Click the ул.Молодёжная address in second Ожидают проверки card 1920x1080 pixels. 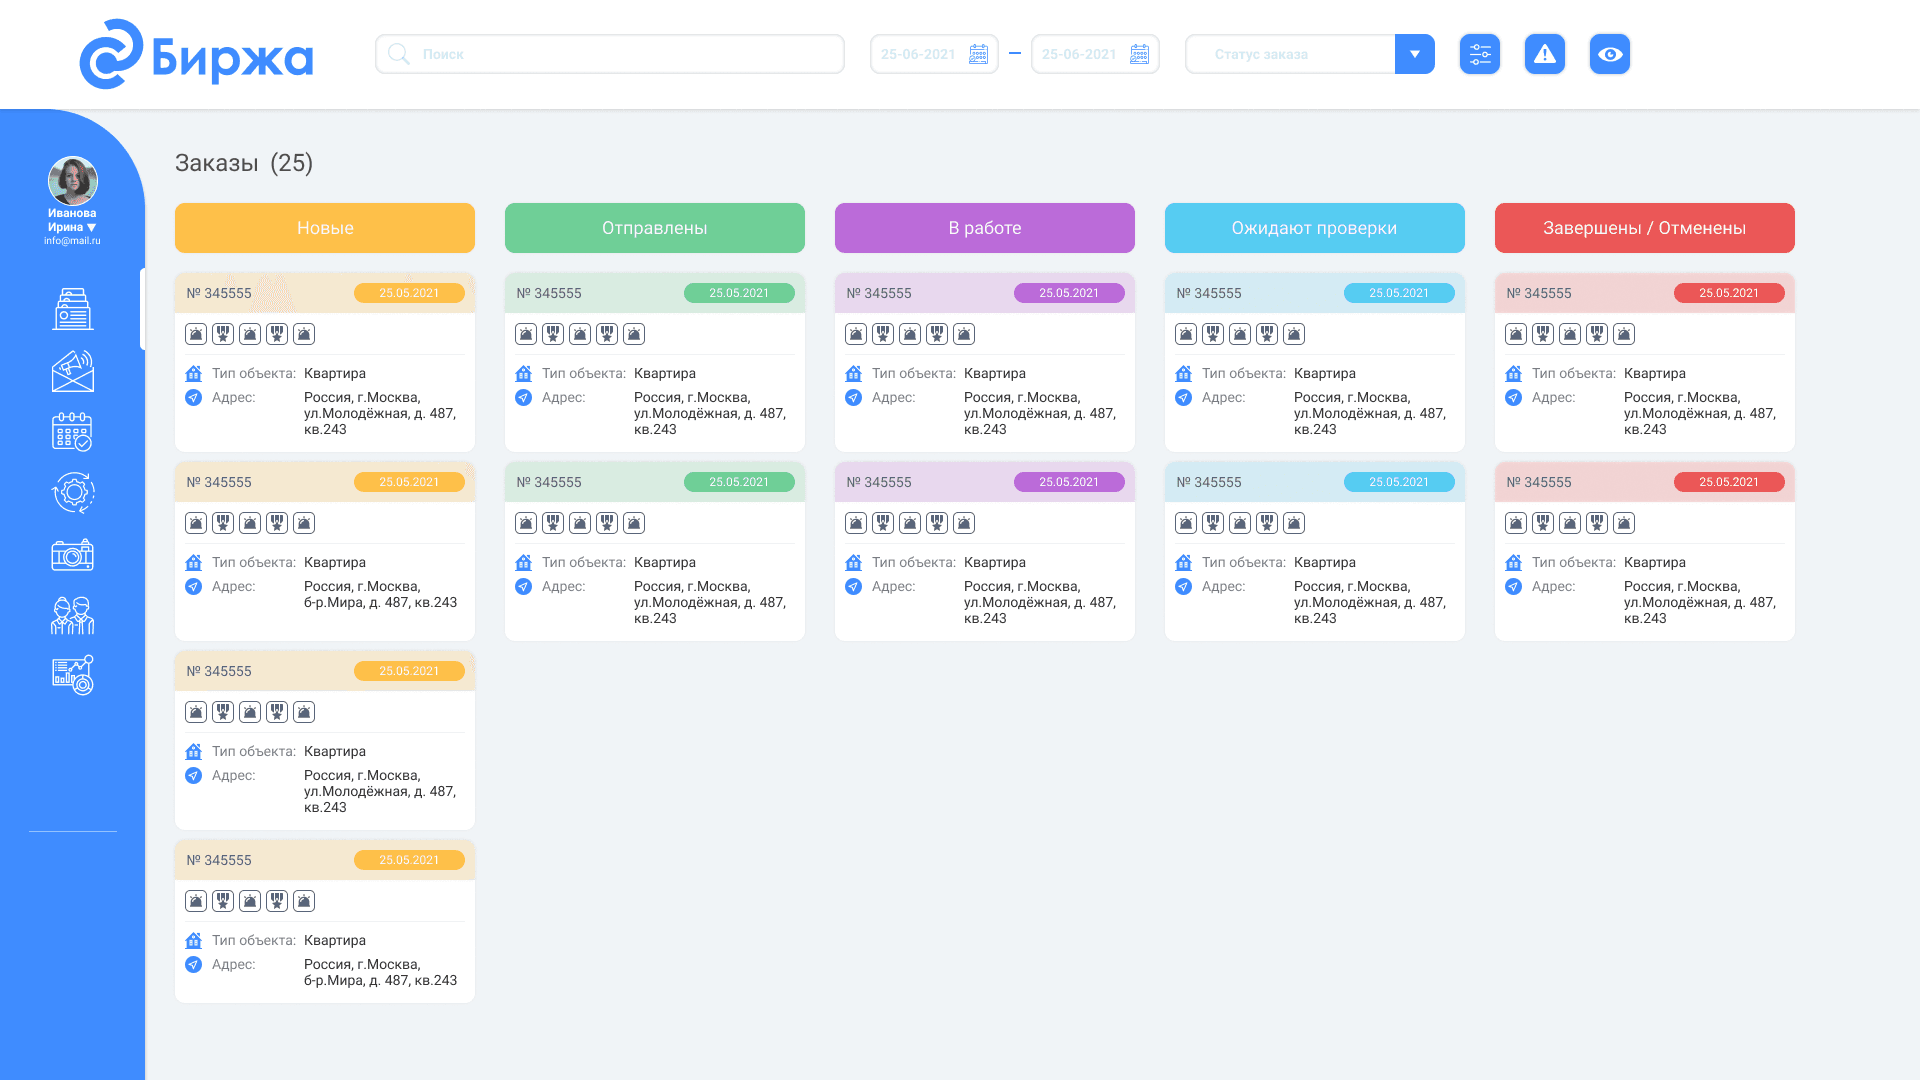(x=1370, y=602)
